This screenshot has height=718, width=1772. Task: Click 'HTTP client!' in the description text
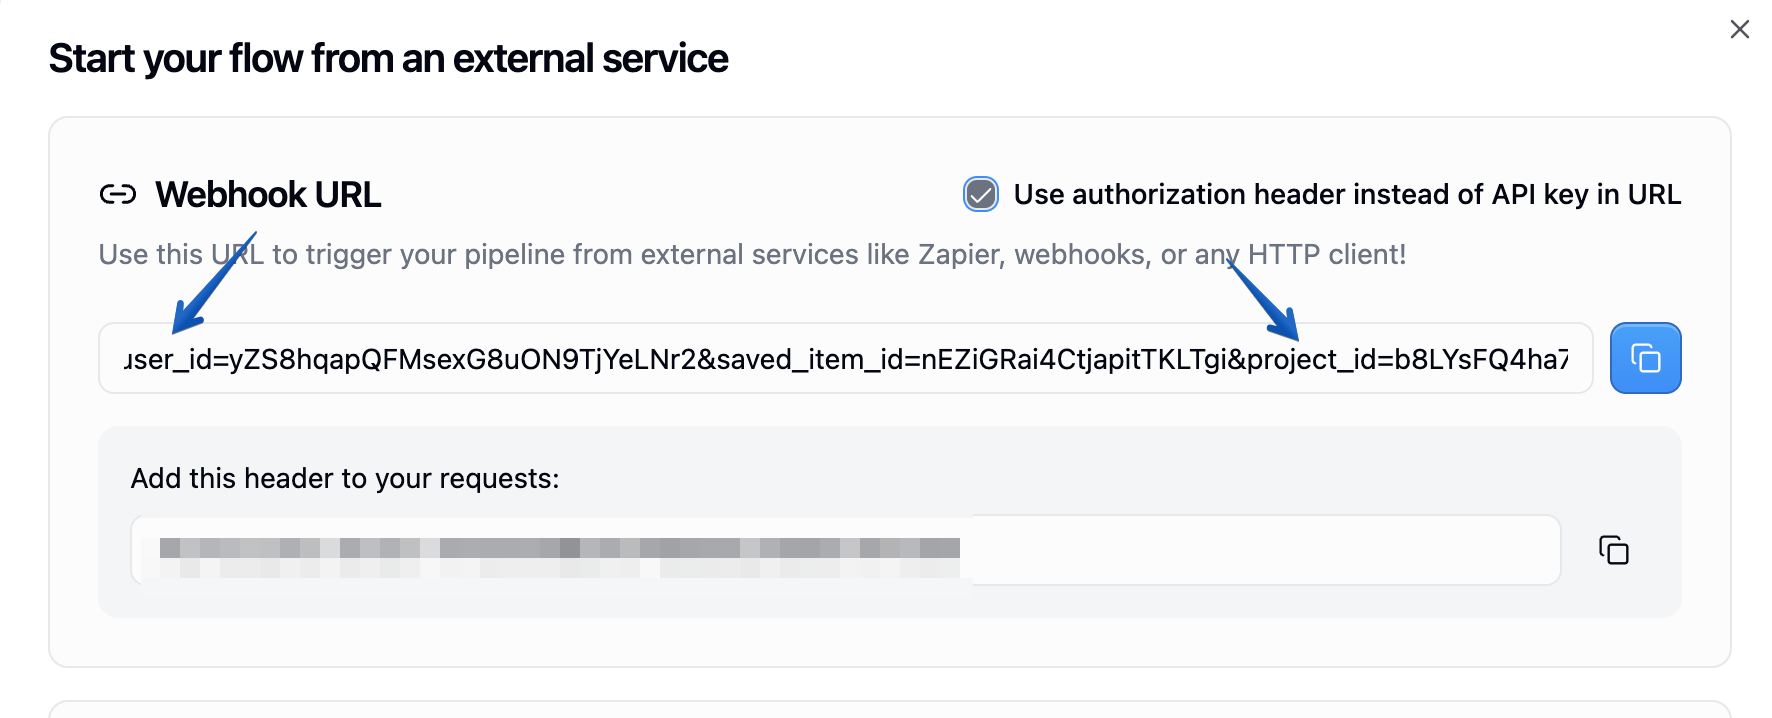1326,255
